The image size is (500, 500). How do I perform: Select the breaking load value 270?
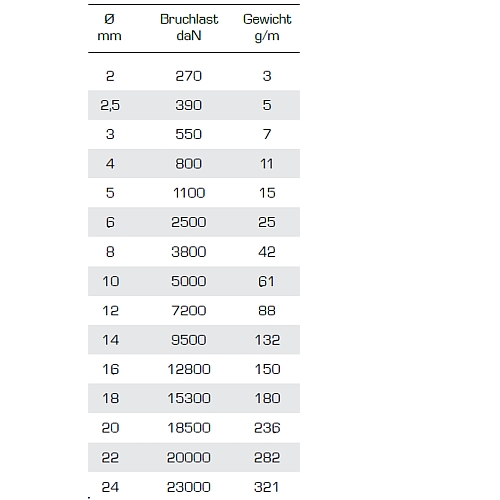(189, 76)
